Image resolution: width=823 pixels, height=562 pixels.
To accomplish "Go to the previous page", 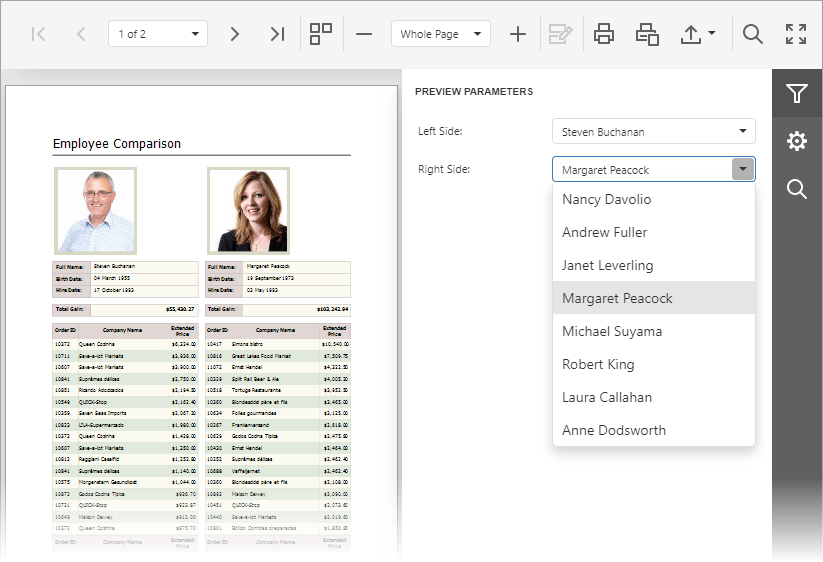I will click(x=81, y=34).
